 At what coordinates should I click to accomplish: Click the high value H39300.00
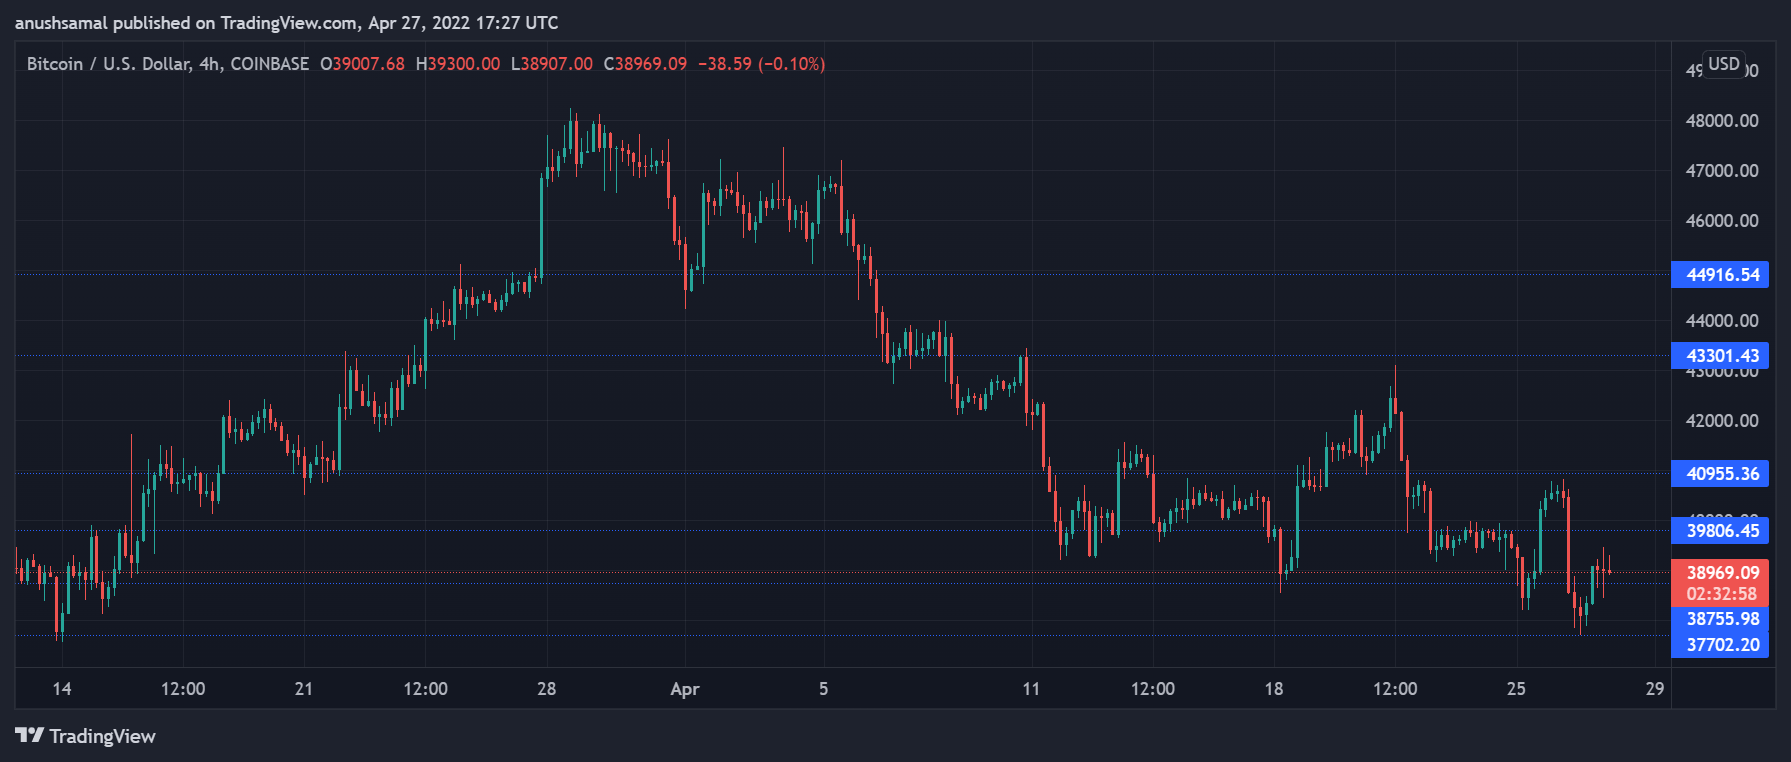click(x=458, y=64)
